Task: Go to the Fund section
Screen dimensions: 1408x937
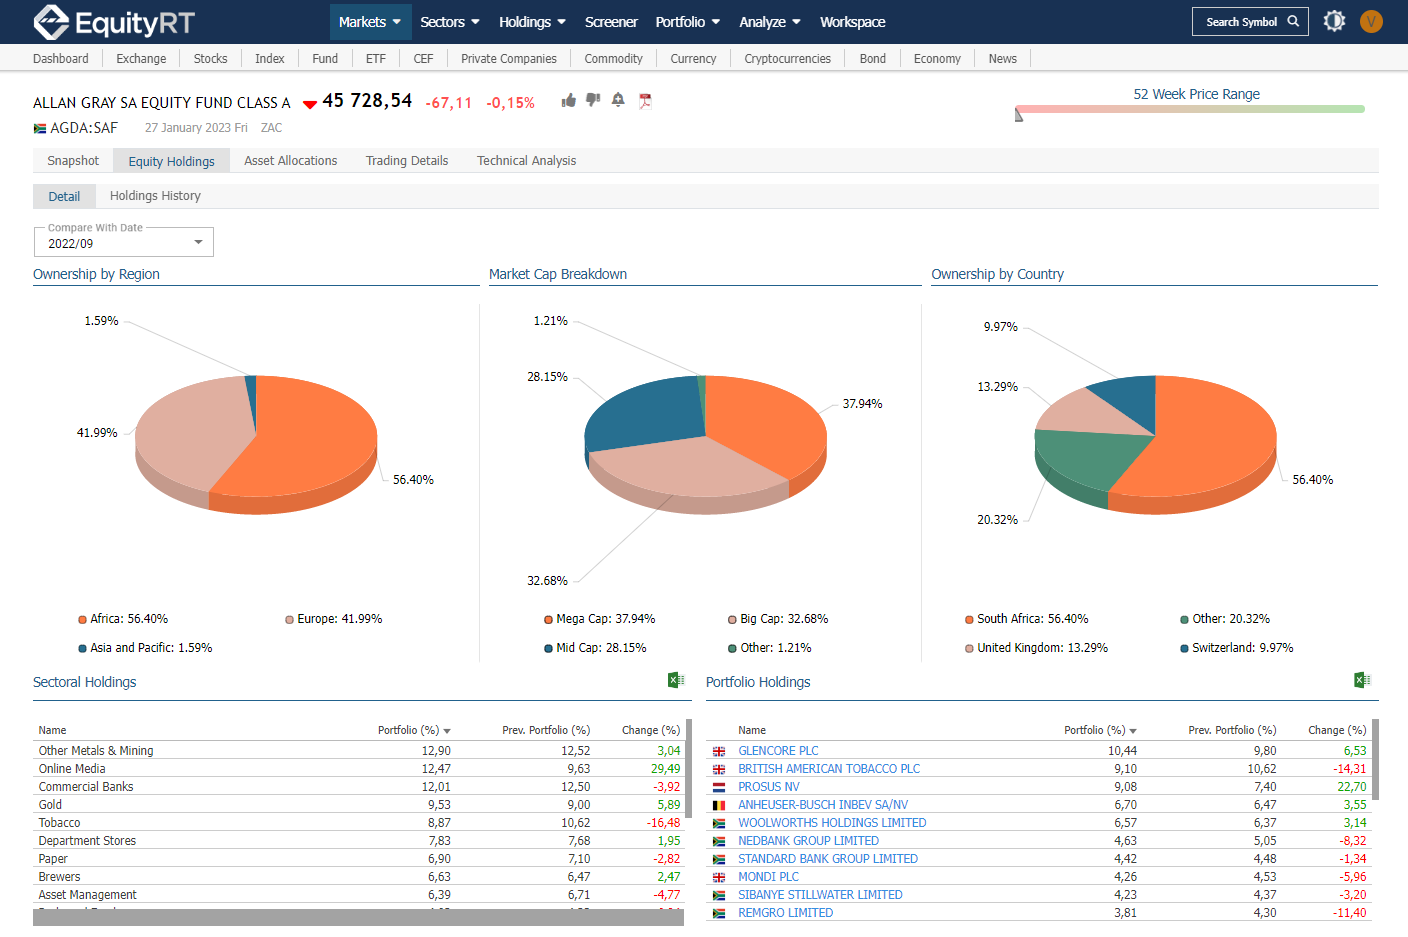Action: click(x=325, y=59)
